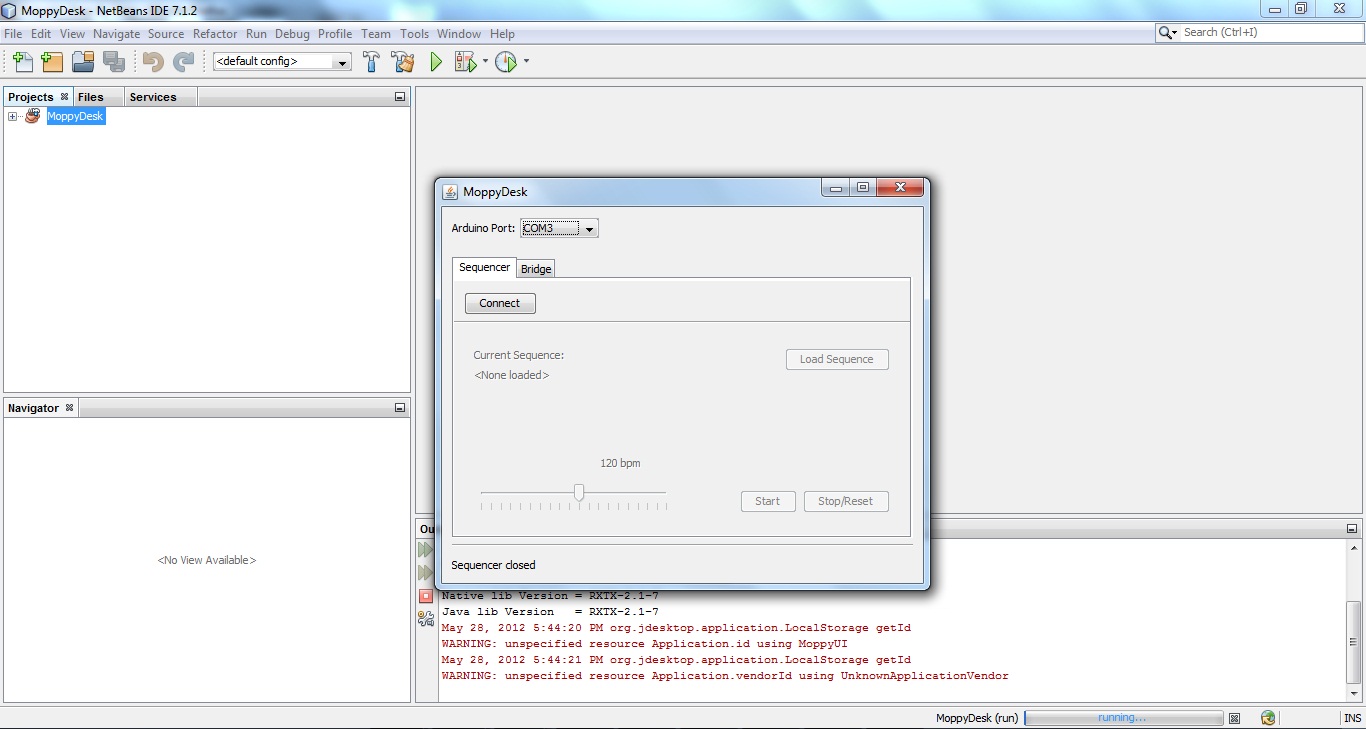Close the Projects tab
The height and width of the screenshot is (729, 1366).
pos(65,97)
